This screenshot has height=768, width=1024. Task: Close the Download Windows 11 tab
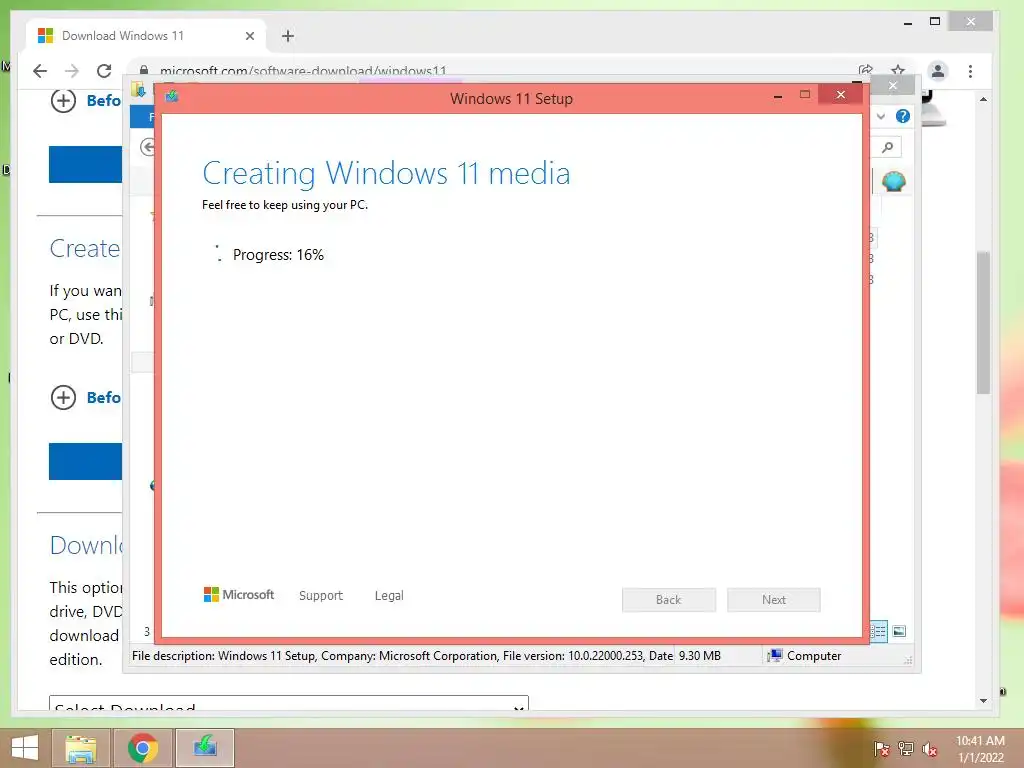click(x=249, y=36)
